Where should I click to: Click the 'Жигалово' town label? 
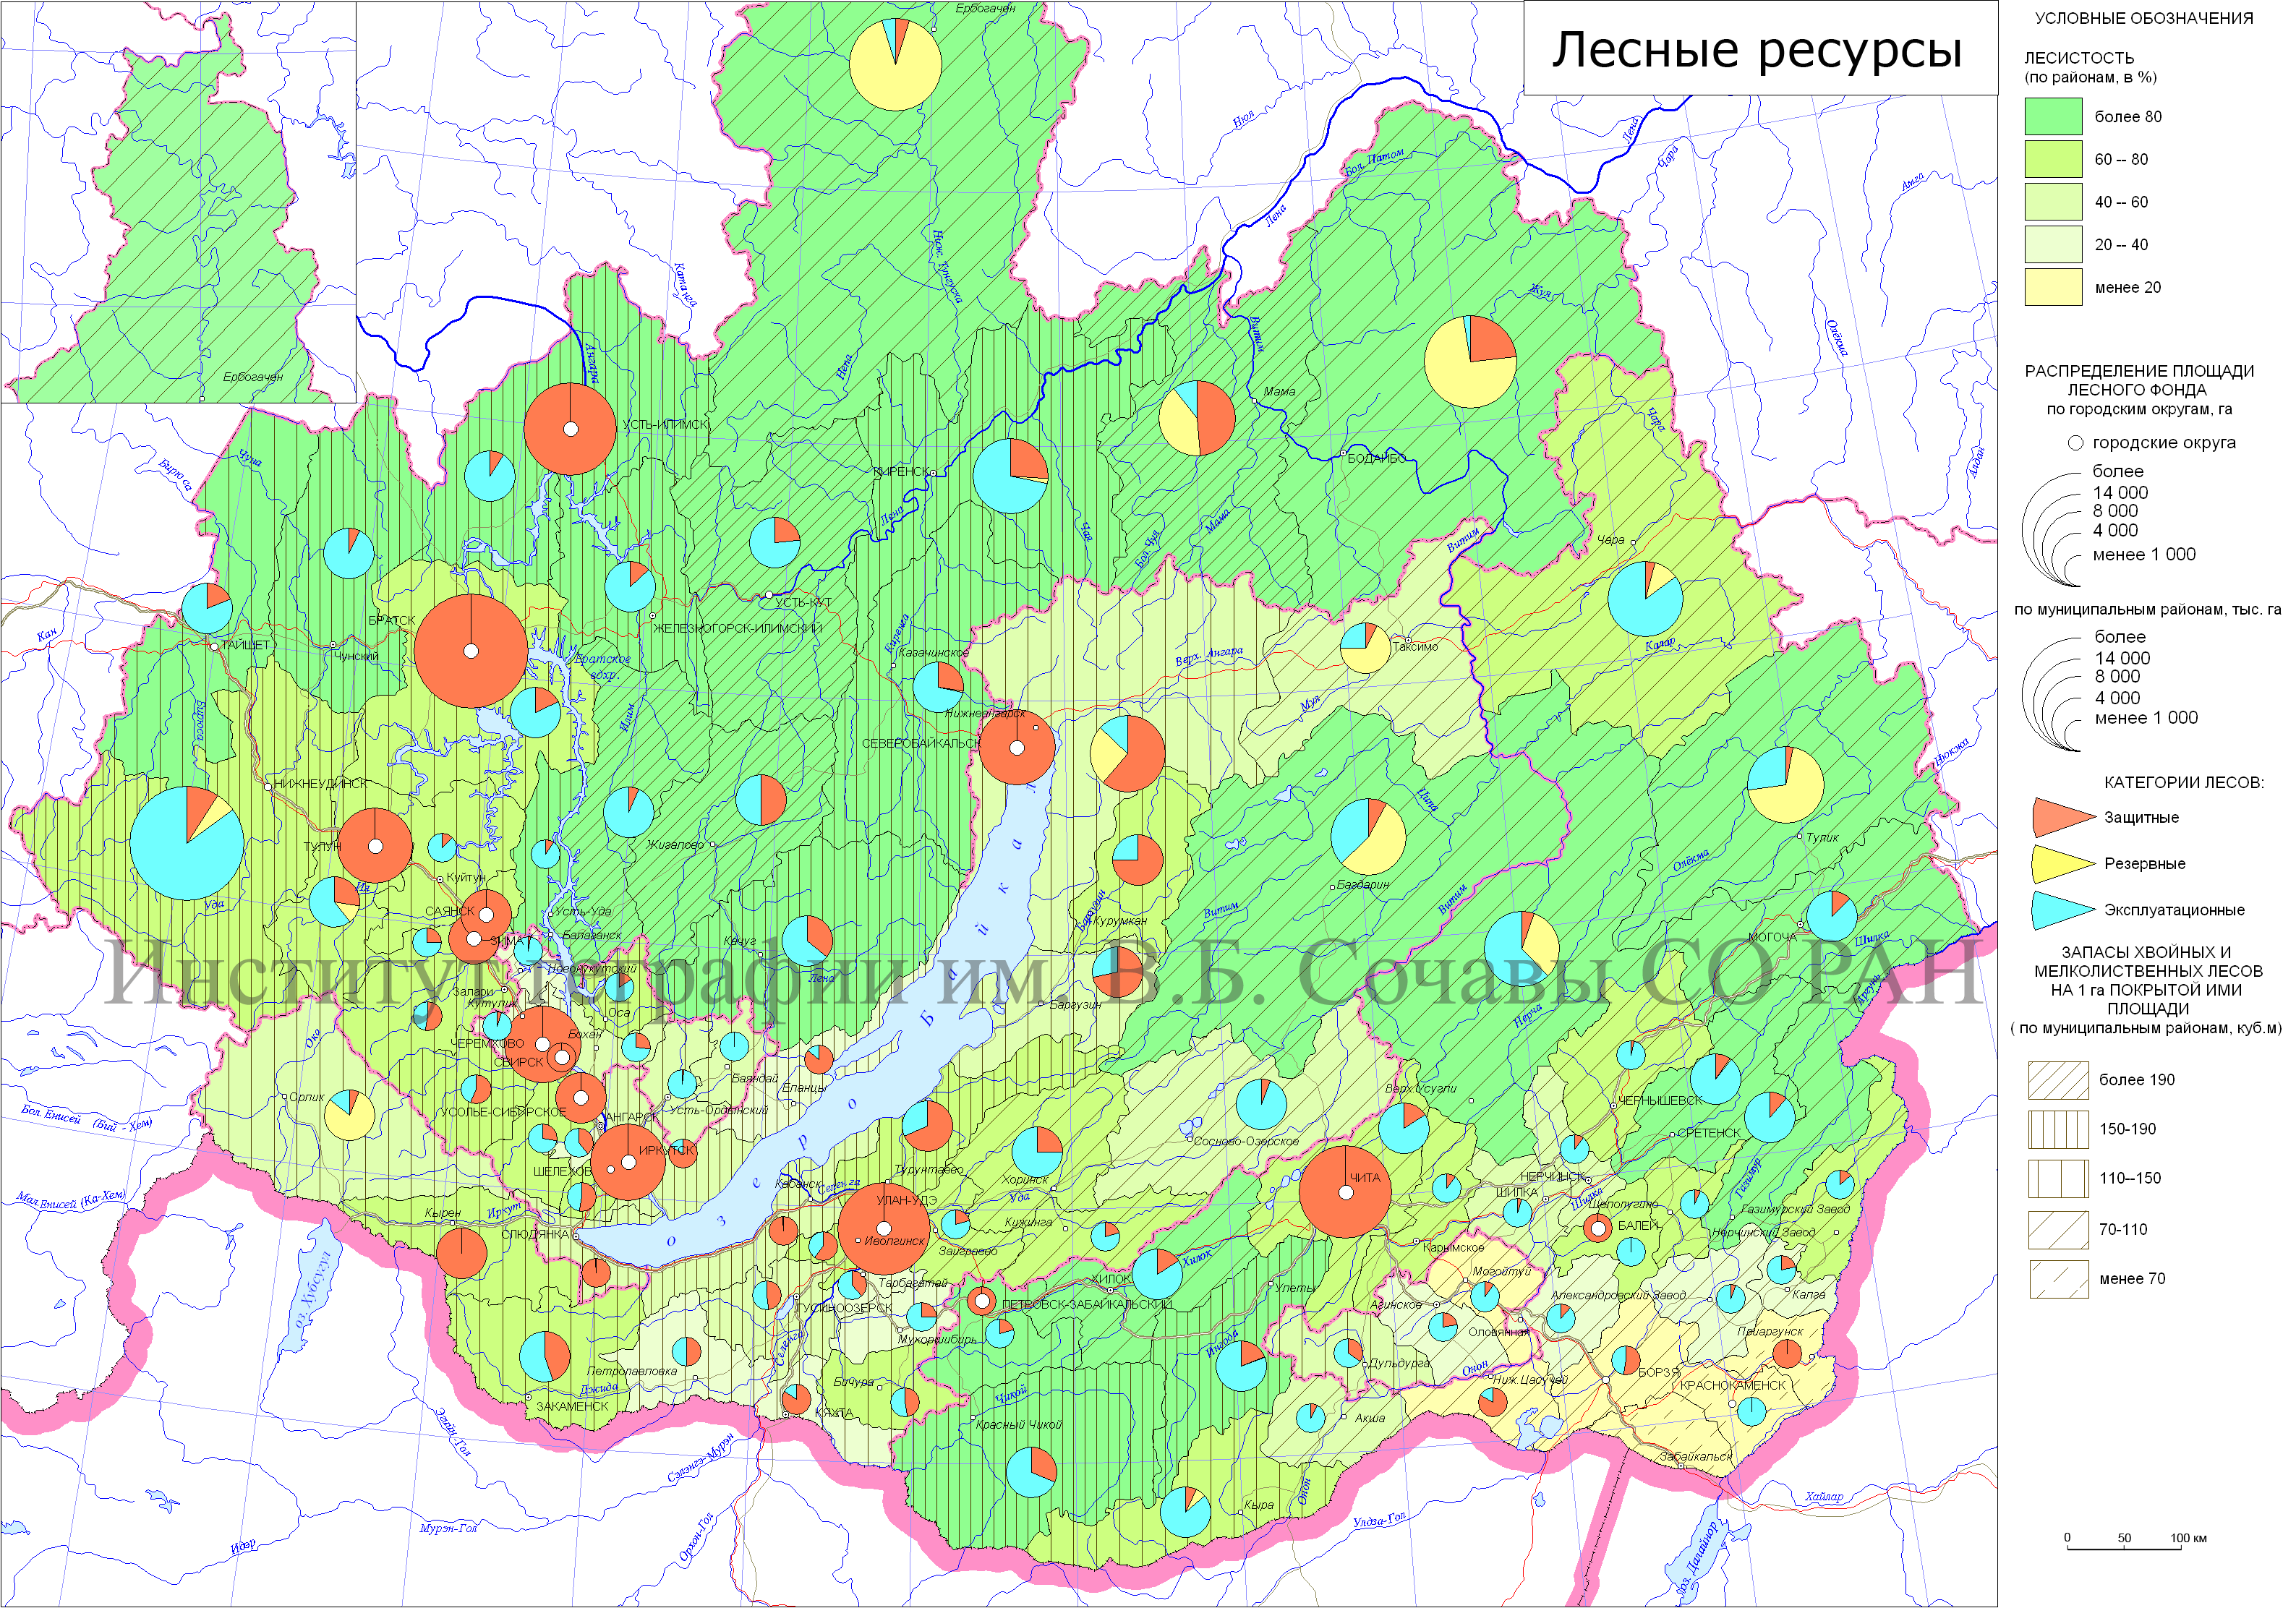675,845
